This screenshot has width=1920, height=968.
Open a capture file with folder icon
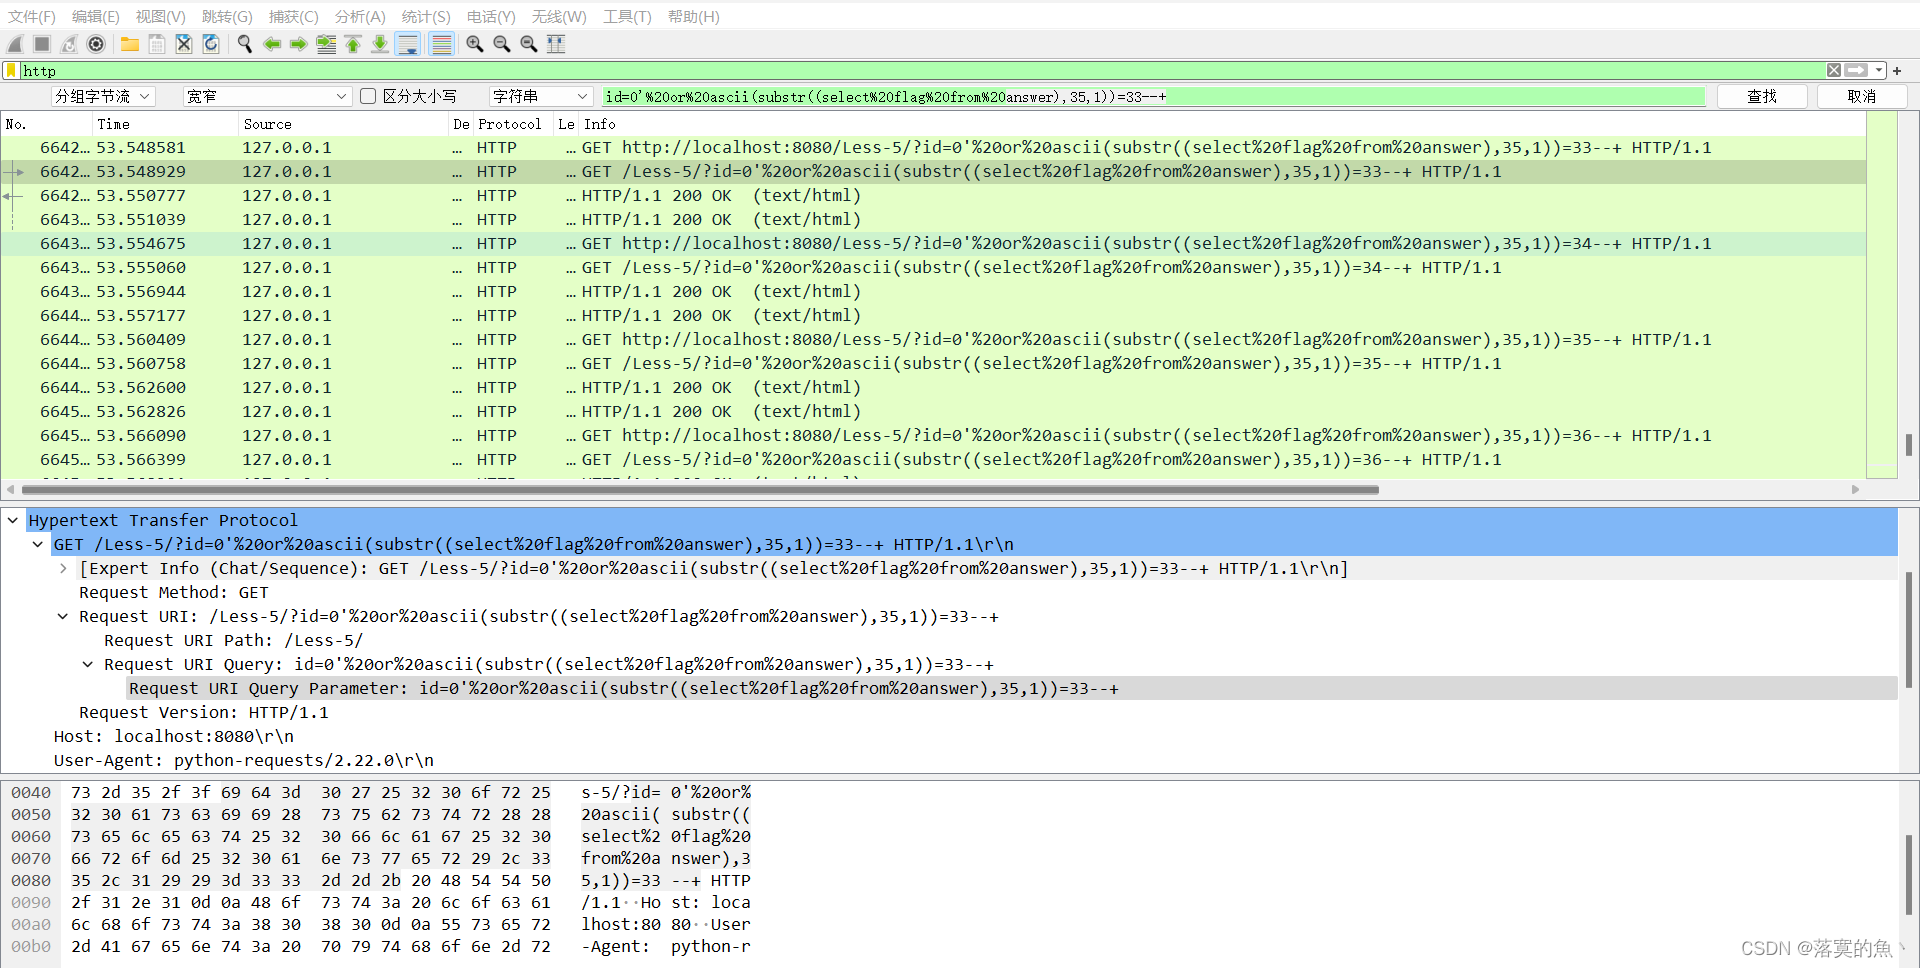(x=130, y=44)
